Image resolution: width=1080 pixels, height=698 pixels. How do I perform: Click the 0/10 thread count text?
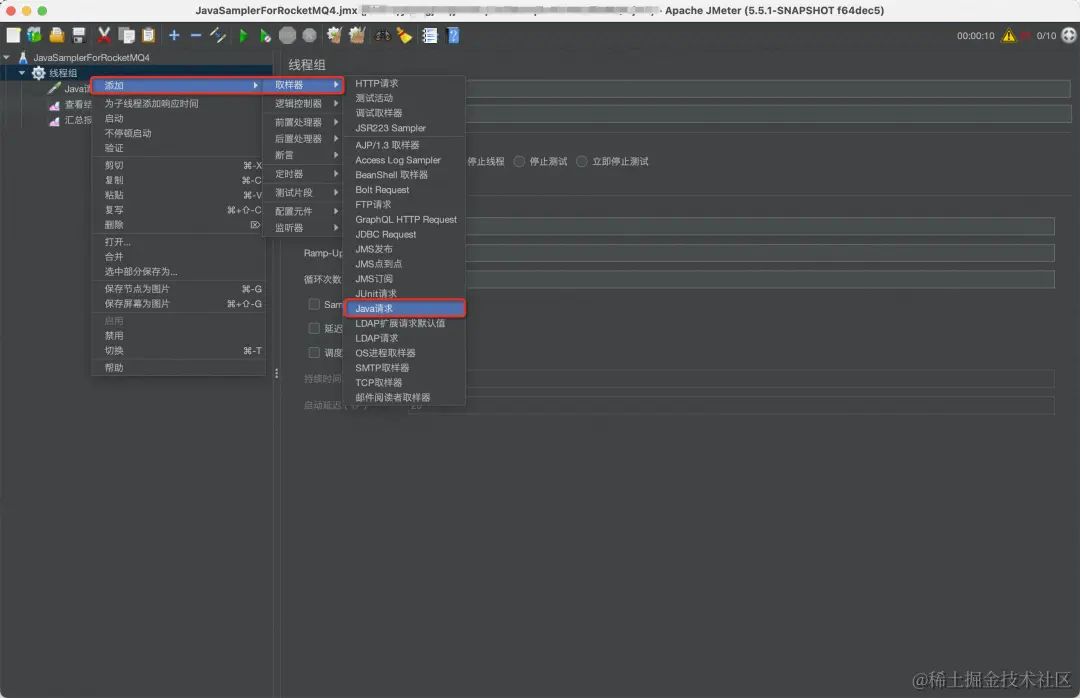click(x=1046, y=36)
